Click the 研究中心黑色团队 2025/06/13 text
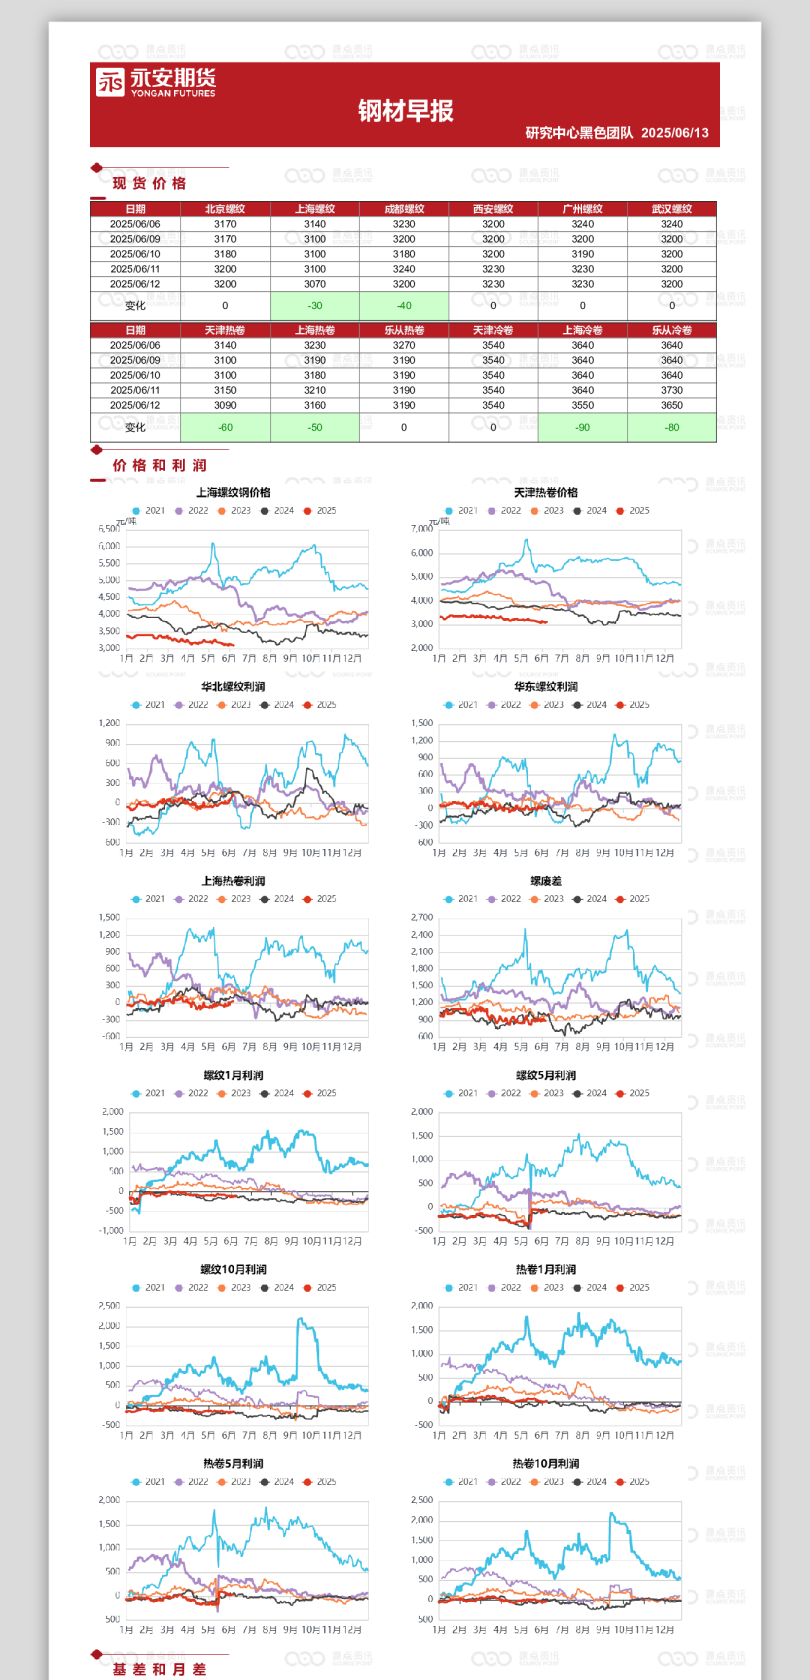Screen dimensions: 810x1680 pos(617,133)
